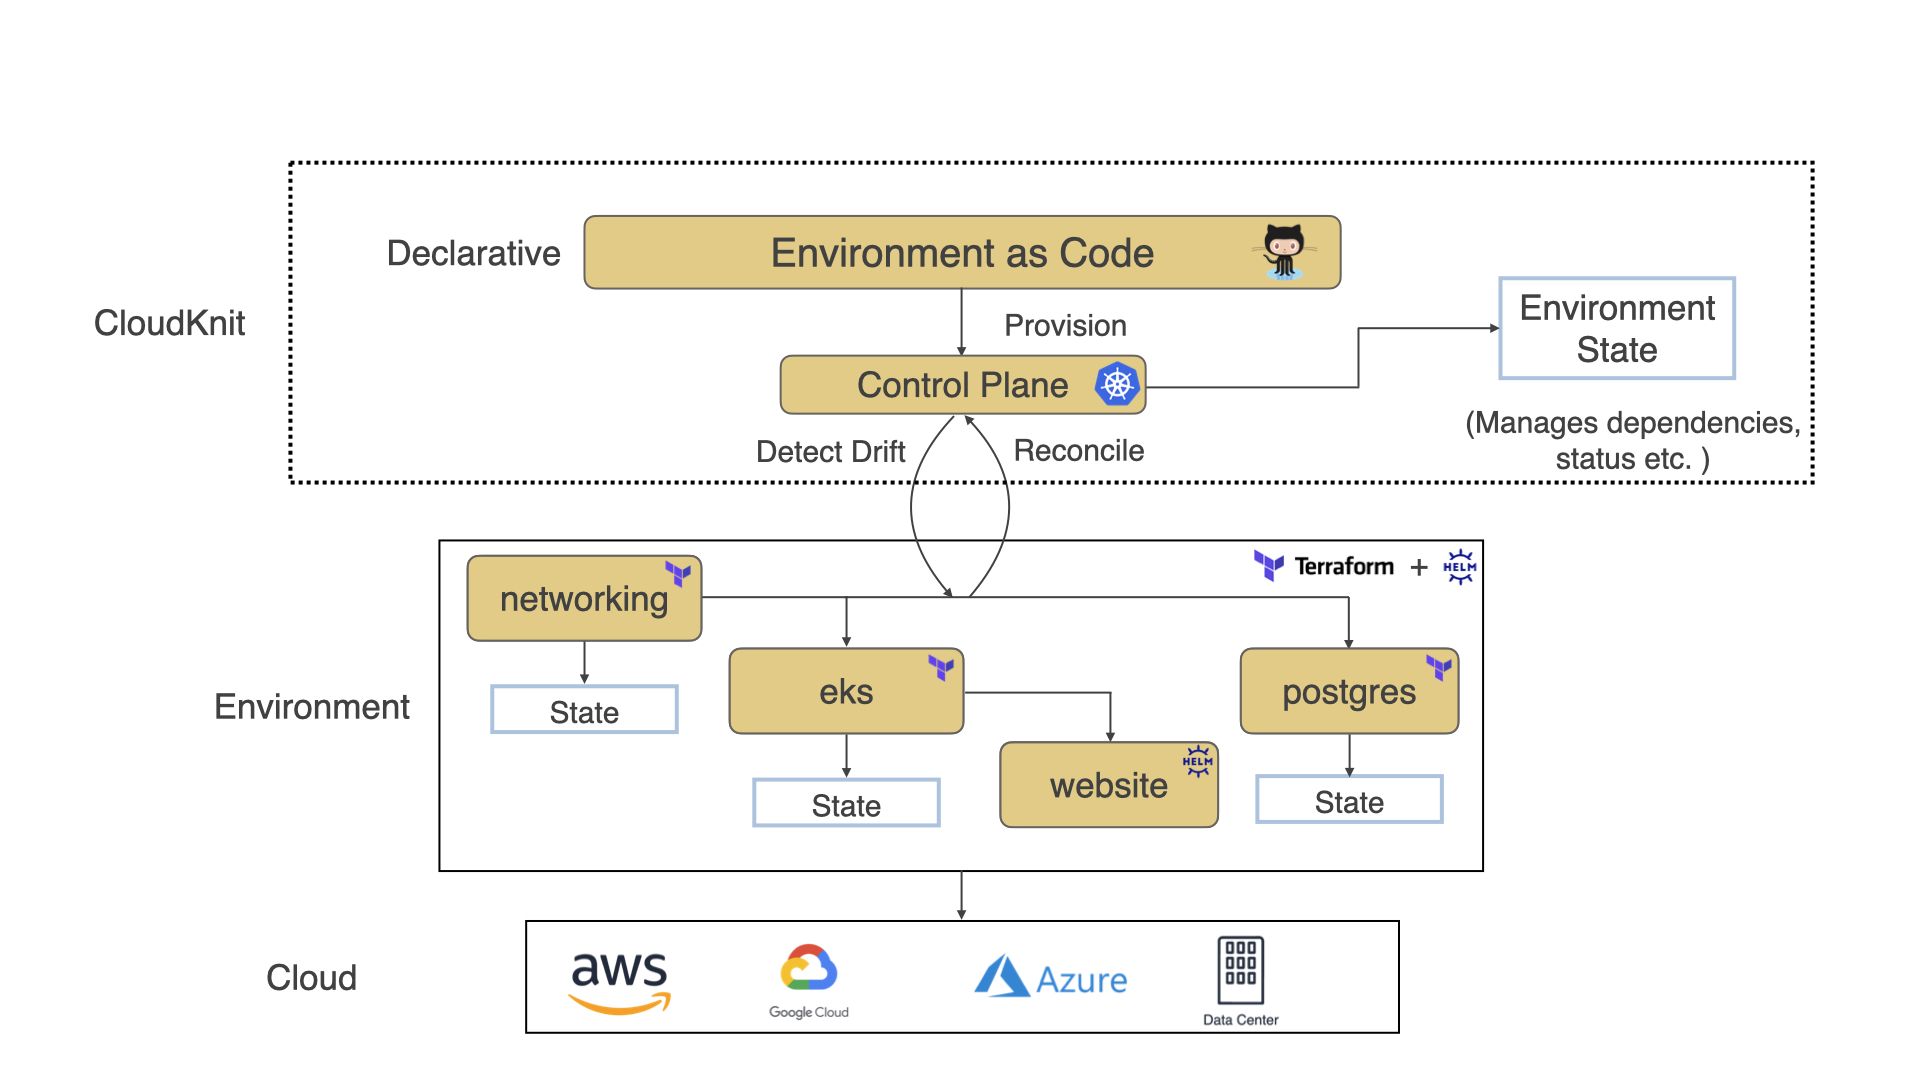This screenshot has width=1920, height=1080.
Task: Select the Control Plane box
Action: point(962,385)
